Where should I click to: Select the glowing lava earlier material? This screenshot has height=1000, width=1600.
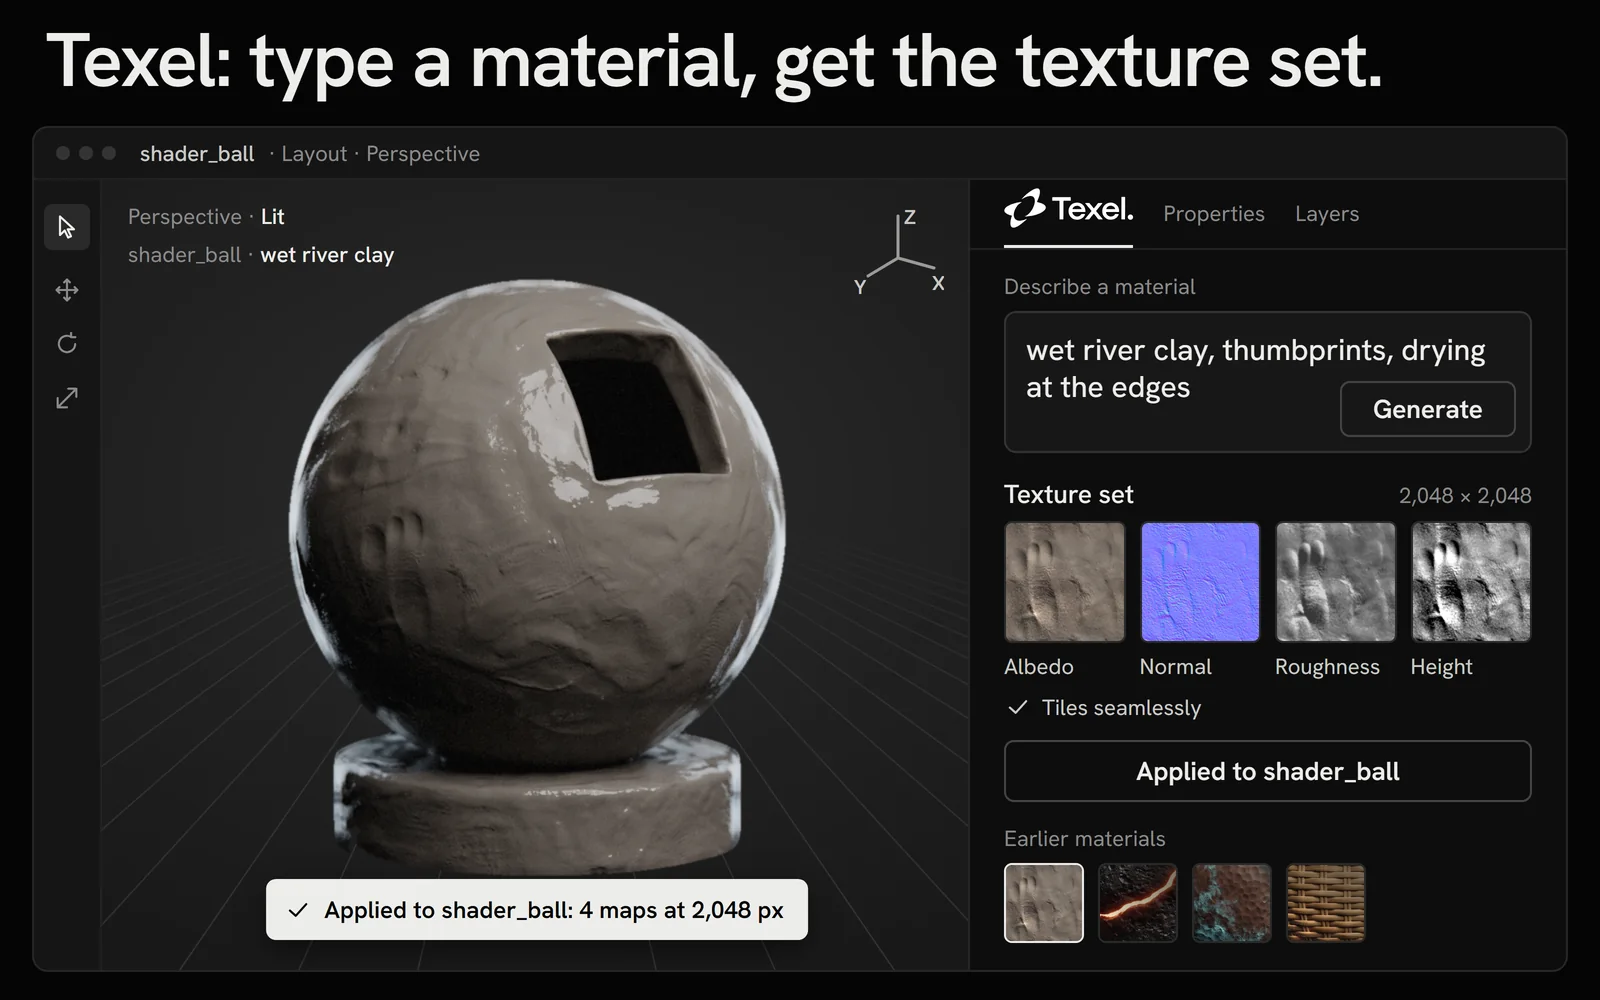(1138, 903)
